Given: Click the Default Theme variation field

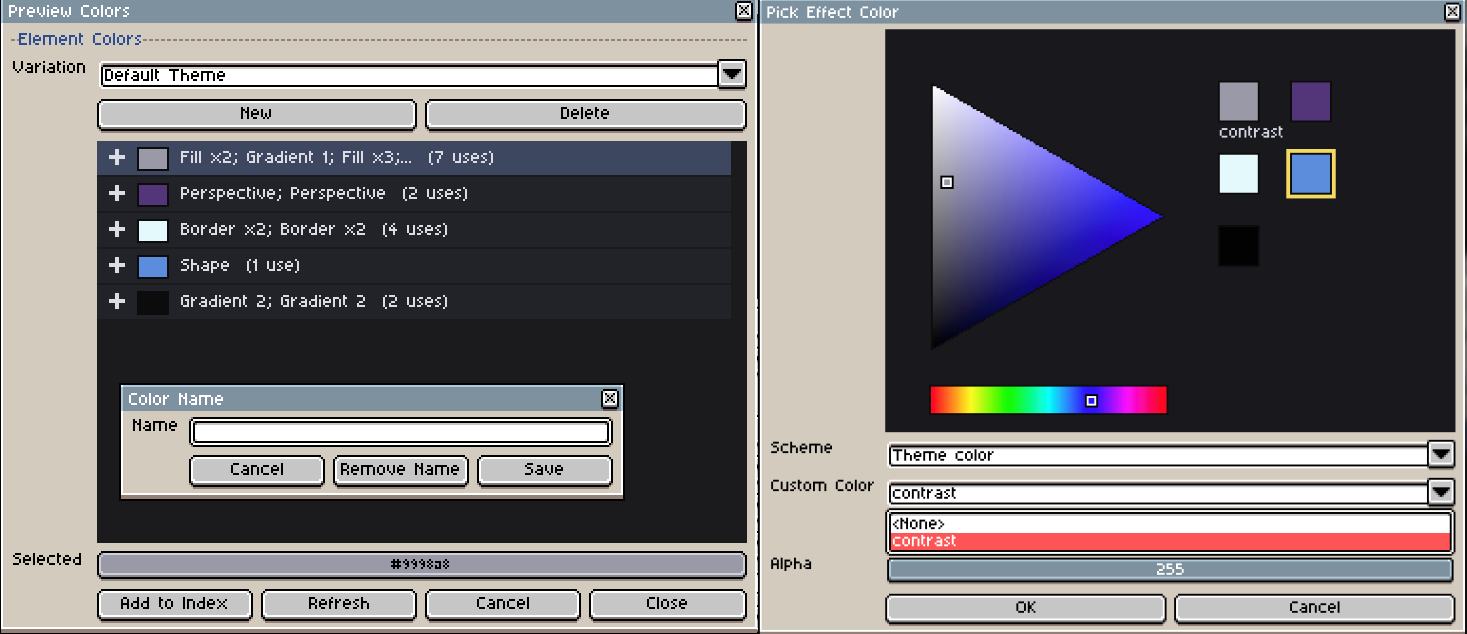Looking at the screenshot, I should (409, 75).
